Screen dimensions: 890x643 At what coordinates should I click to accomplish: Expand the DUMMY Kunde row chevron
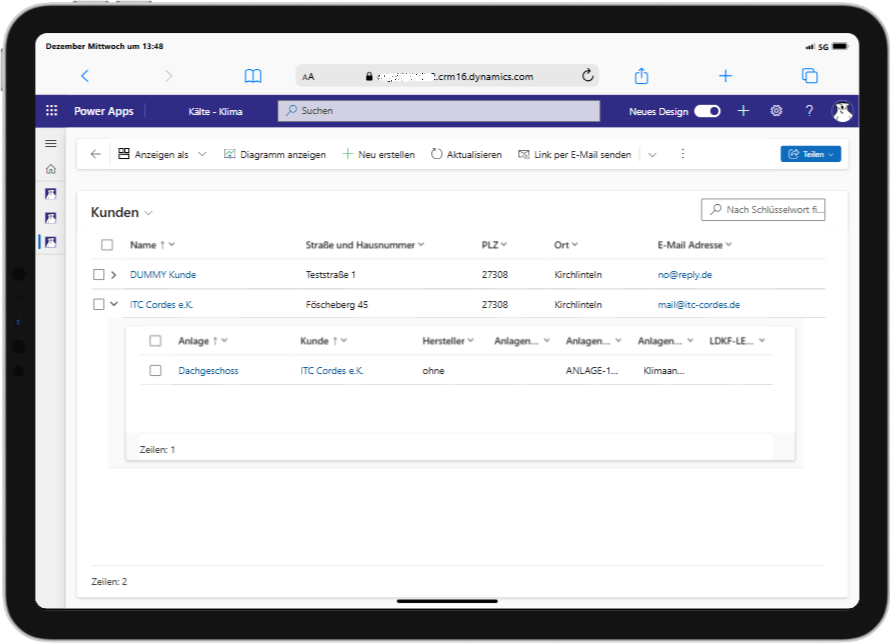click(x=114, y=274)
